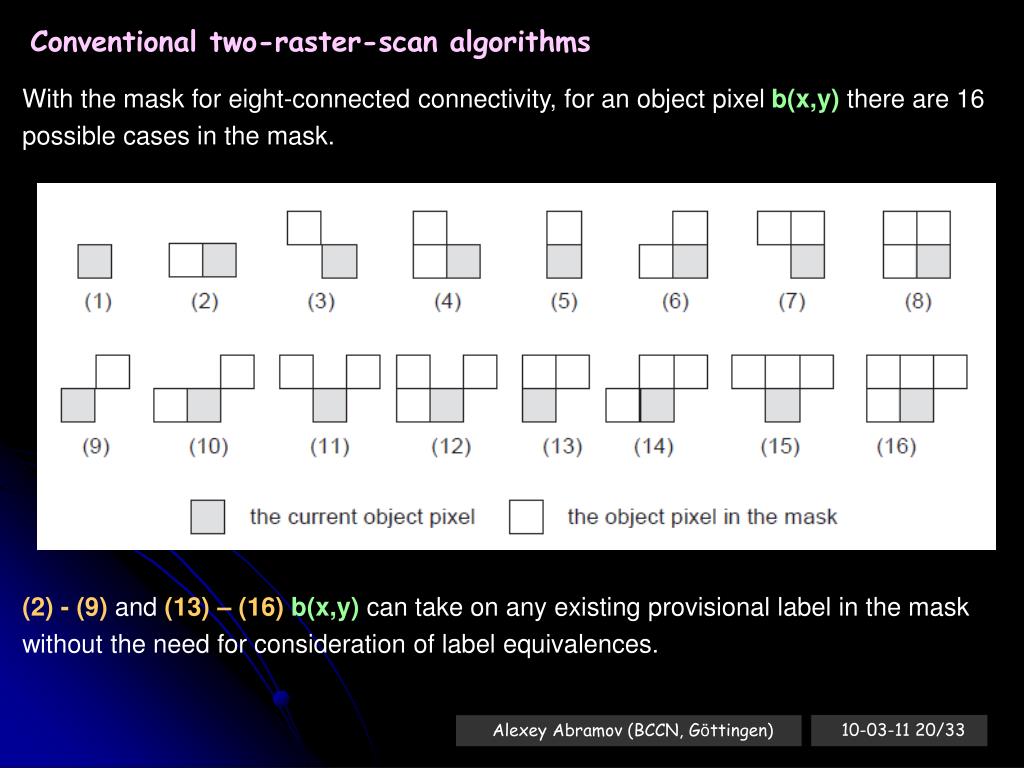The height and width of the screenshot is (768, 1024).
Task: Click the mask case diagram labeled (10)
Action: point(204,389)
